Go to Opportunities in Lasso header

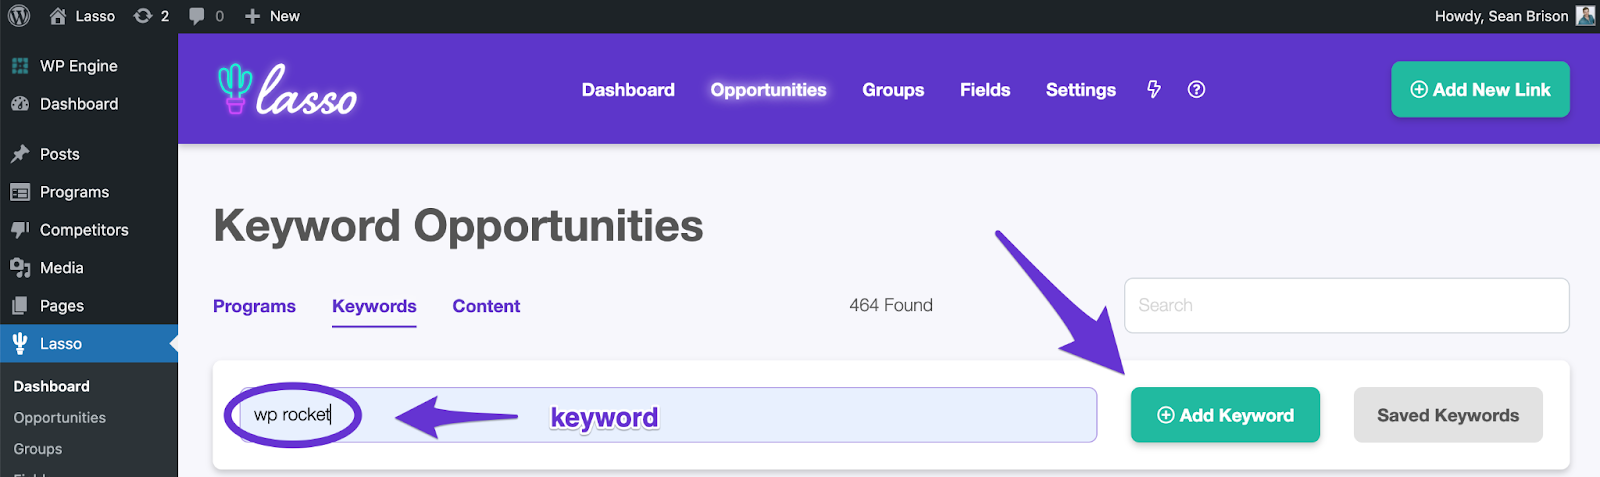[768, 89]
